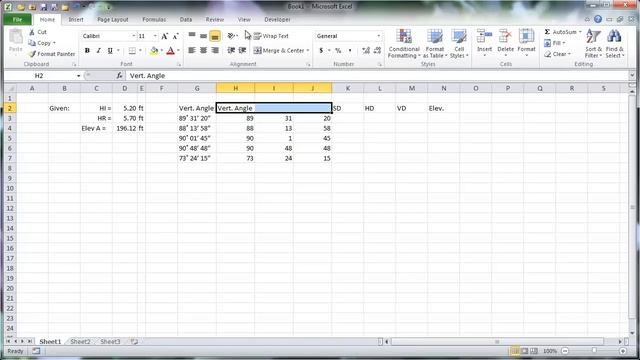Apply cell borders with the Borders icon
This screenshot has height=360, width=640.
coord(132,51)
